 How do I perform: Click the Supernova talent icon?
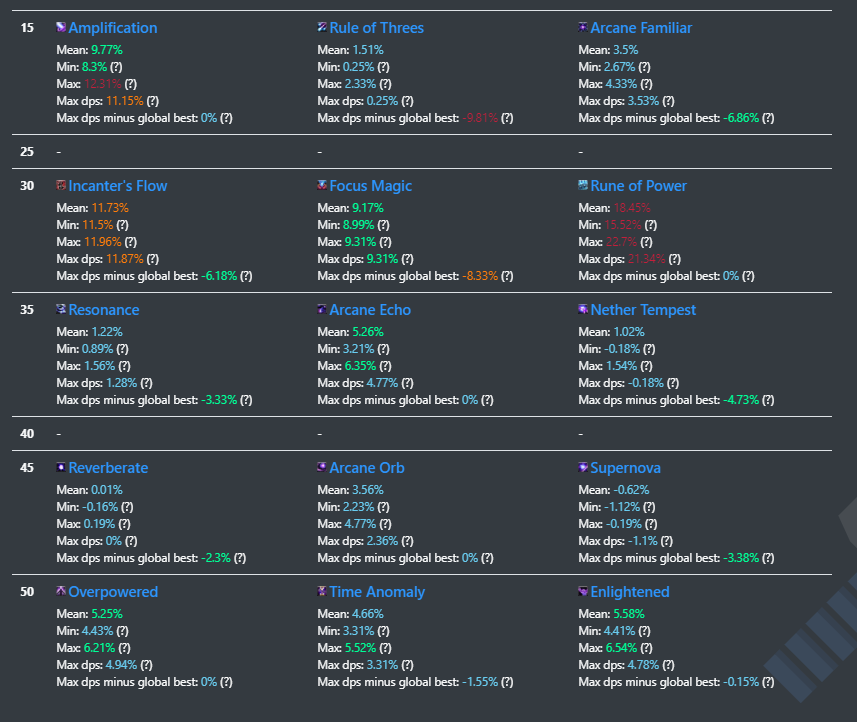tap(583, 467)
